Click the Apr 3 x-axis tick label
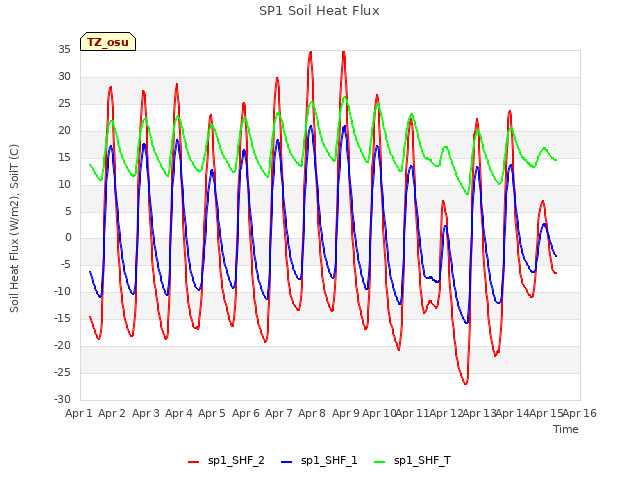This screenshot has width=640, height=480. coord(146,413)
